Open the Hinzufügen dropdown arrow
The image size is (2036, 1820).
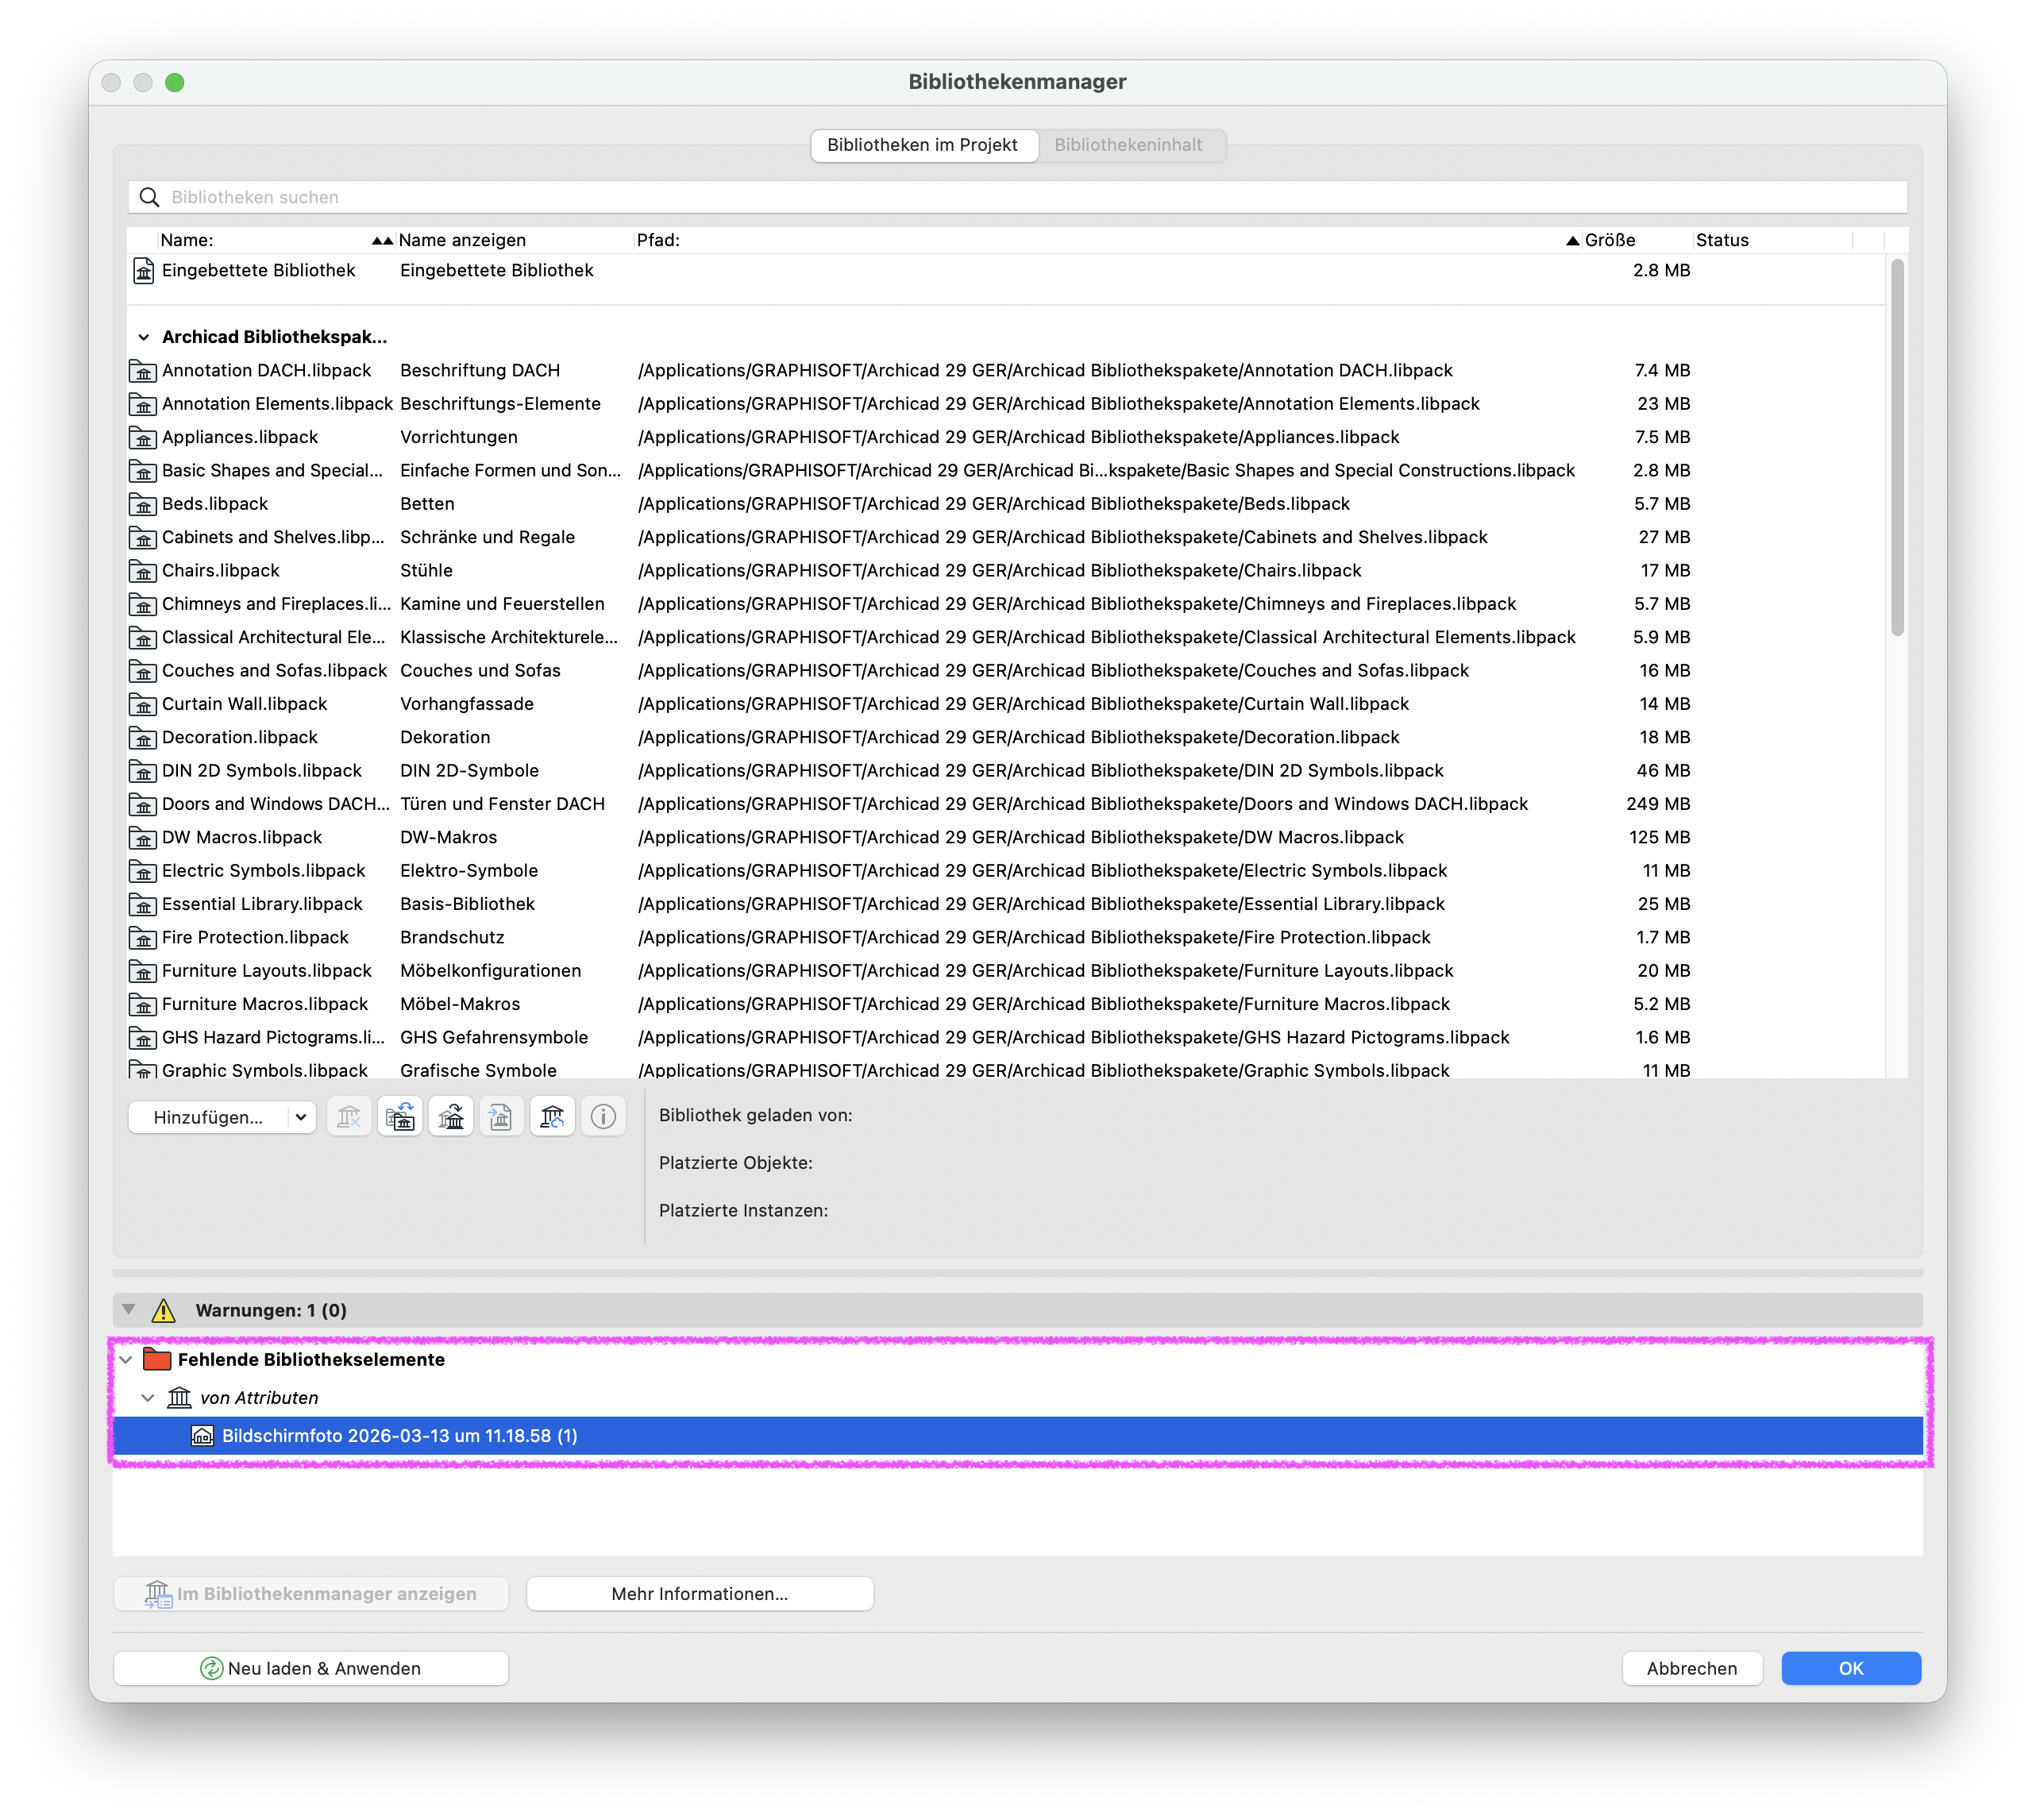[x=300, y=1117]
